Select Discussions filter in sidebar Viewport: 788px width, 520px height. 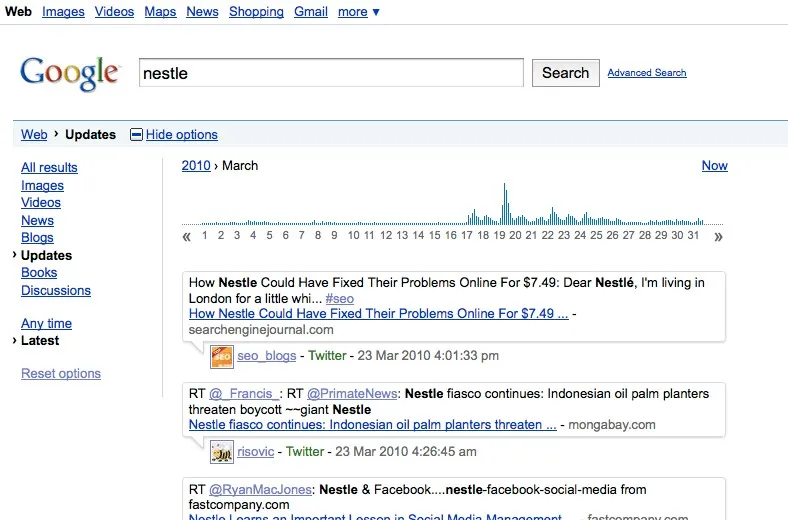click(56, 290)
